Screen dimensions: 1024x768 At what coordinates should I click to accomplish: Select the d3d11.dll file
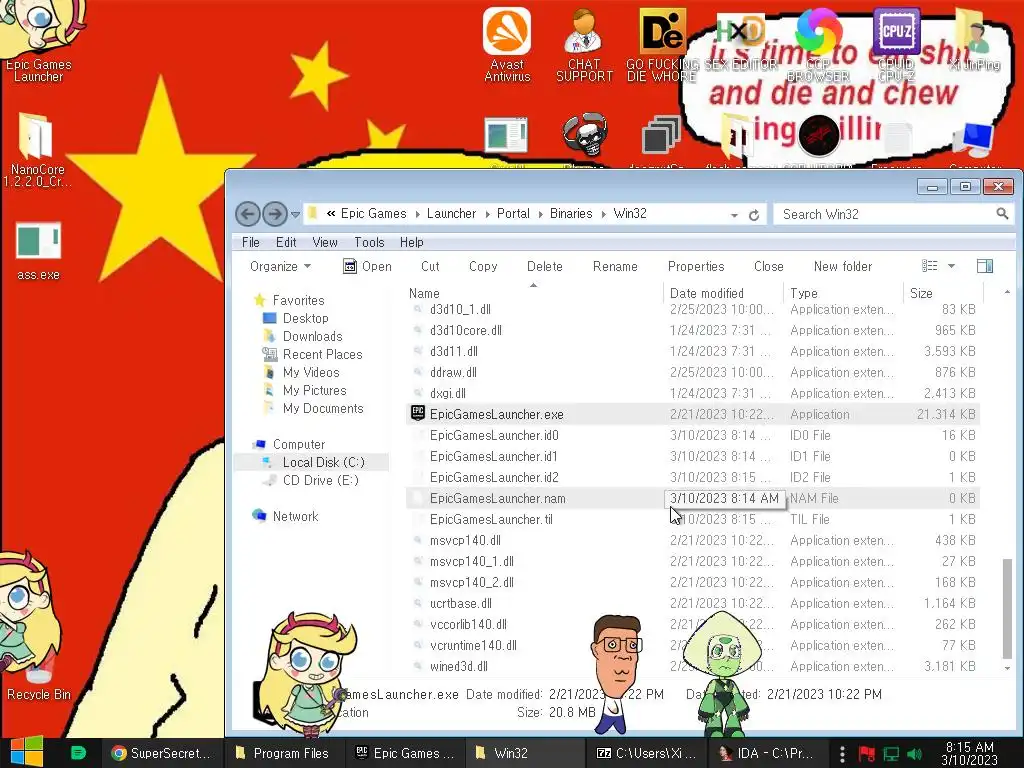coord(692,351)
